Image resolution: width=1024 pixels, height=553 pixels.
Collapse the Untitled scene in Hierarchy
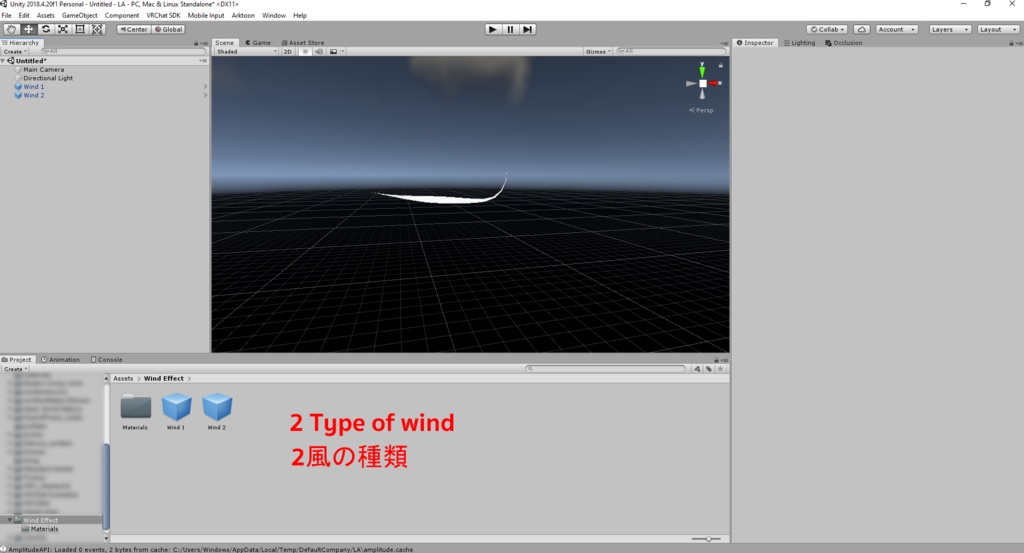click(x=3, y=61)
